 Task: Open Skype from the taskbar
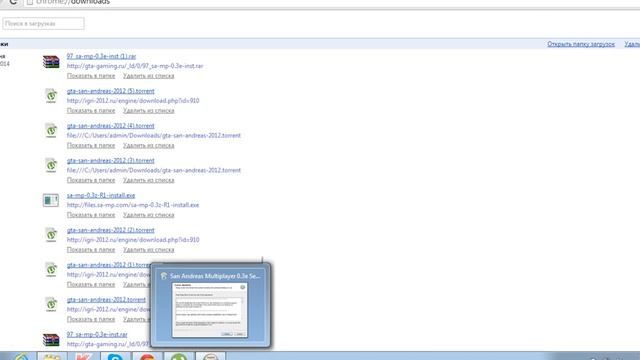(115, 356)
